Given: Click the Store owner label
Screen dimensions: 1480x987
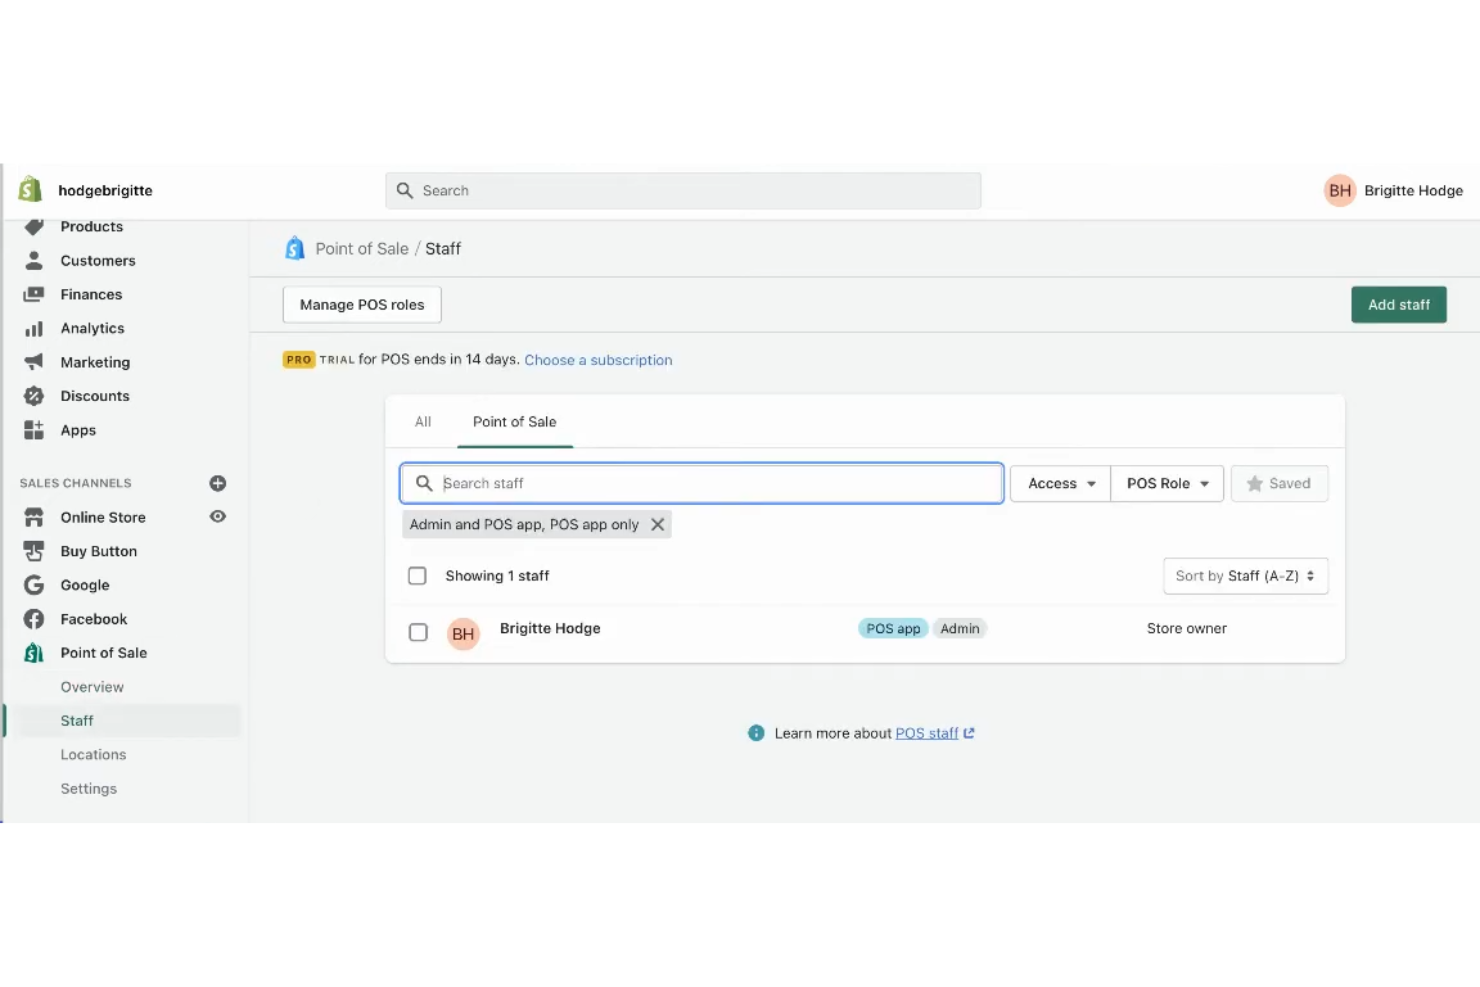Looking at the screenshot, I should 1186,628.
